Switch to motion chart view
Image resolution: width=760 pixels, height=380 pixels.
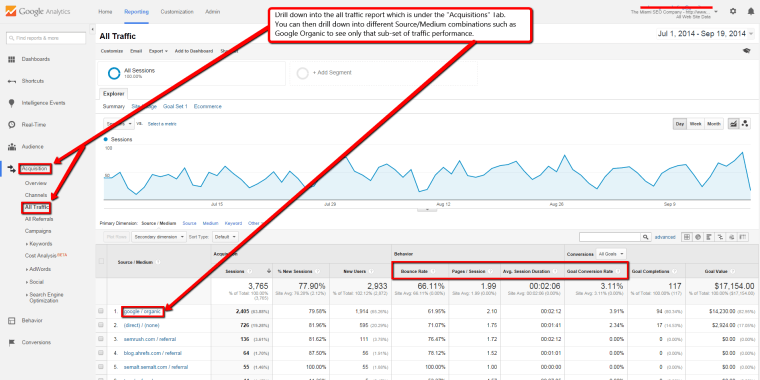pyautogui.click(x=745, y=124)
